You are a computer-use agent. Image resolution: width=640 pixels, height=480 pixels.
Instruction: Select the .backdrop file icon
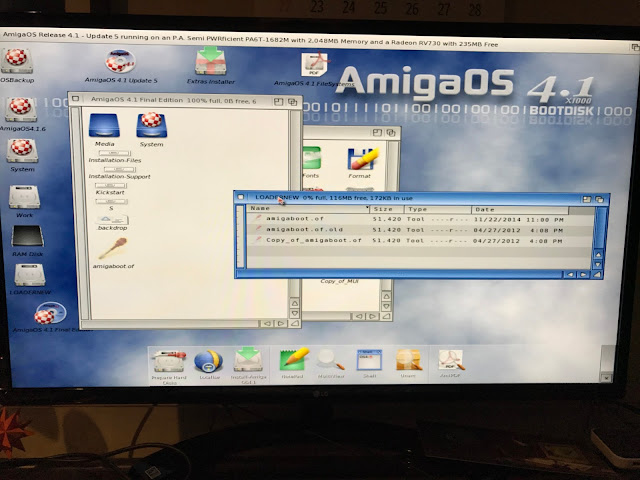113,220
